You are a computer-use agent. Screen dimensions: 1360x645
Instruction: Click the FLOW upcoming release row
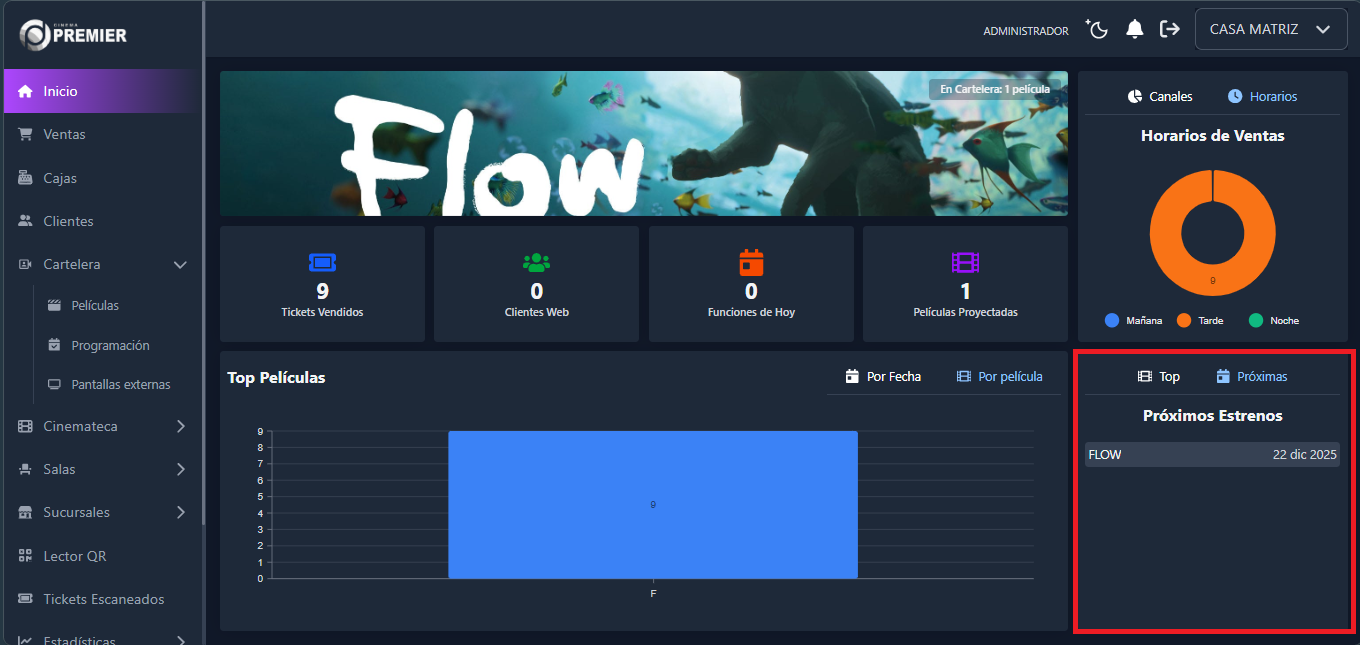pos(1212,455)
